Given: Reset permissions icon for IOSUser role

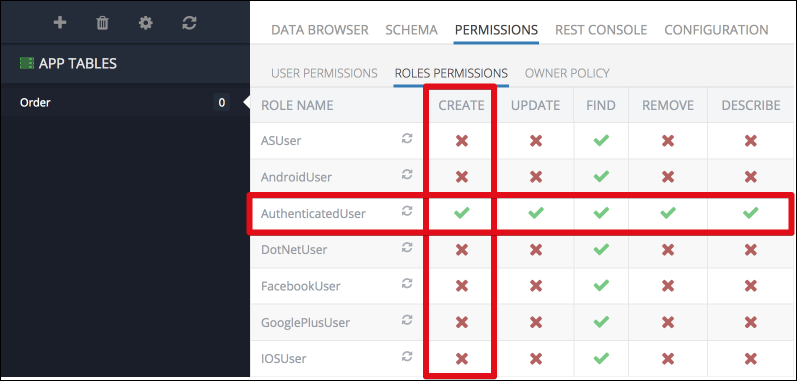Looking at the screenshot, I should pos(407,357).
